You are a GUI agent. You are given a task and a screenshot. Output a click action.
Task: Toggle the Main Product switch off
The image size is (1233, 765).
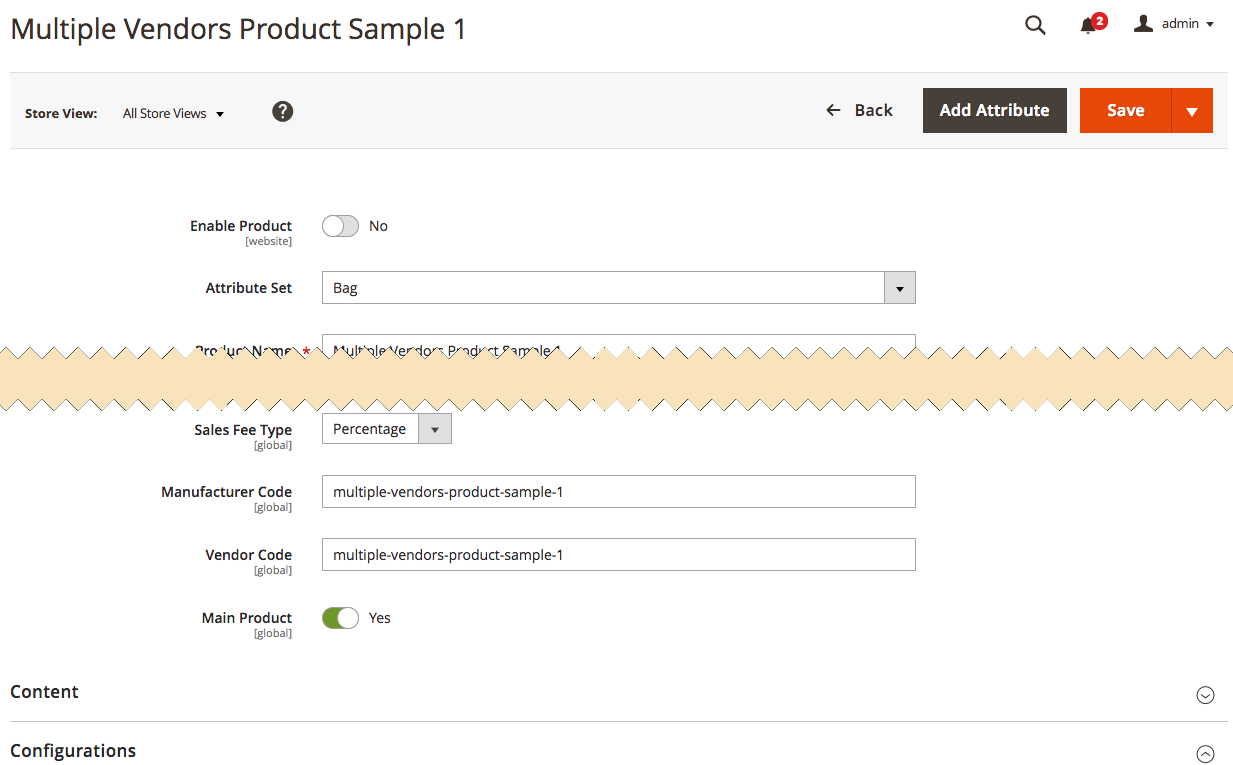click(340, 618)
